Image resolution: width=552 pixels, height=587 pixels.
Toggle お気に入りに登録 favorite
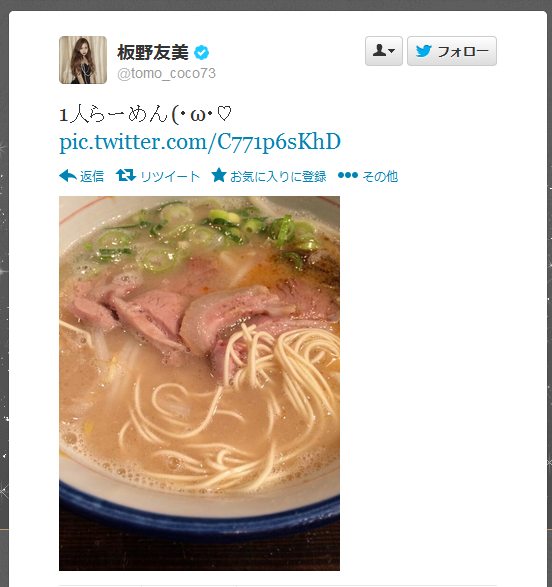pyautogui.click(x=278, y=176)
